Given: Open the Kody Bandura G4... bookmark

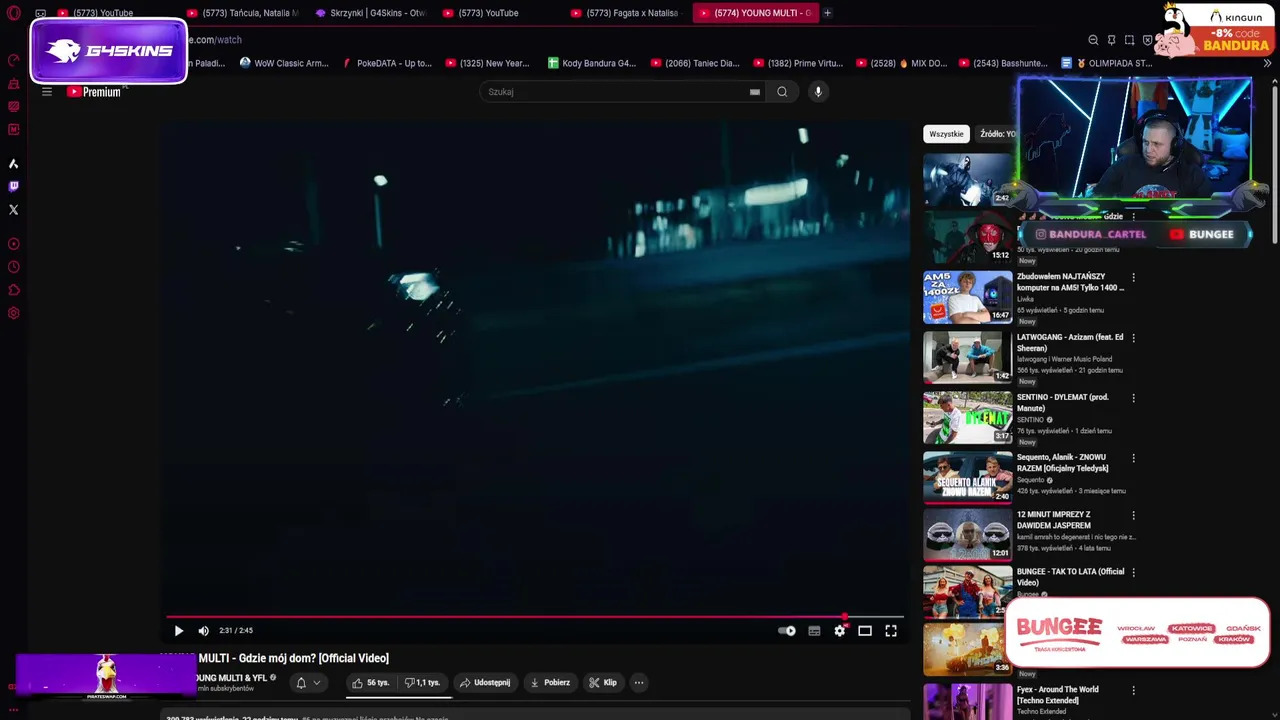Looking at the screenshot, I should (592, 63).
